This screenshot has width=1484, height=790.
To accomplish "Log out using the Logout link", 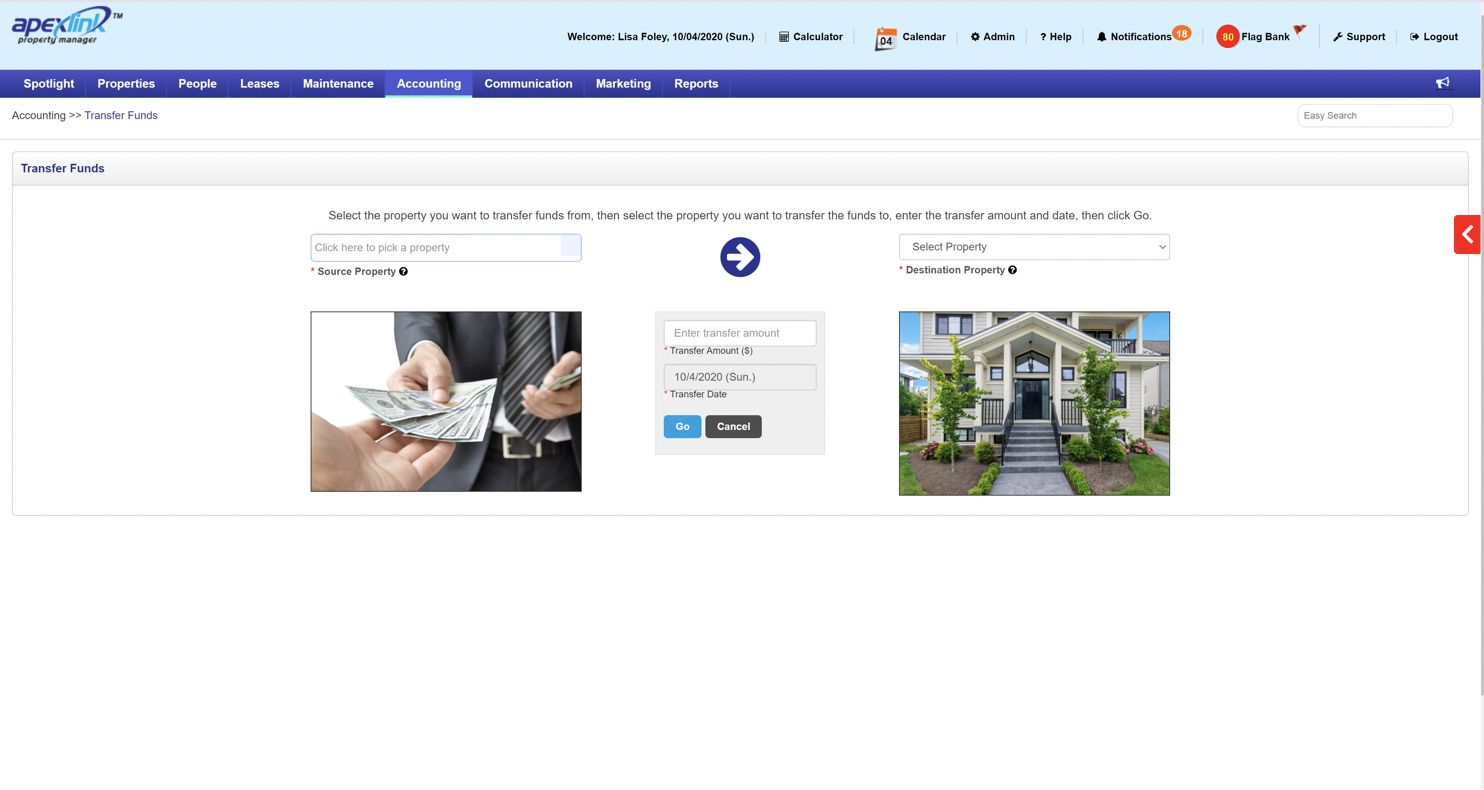I will pyautogui.click(x=1434, y=37).
